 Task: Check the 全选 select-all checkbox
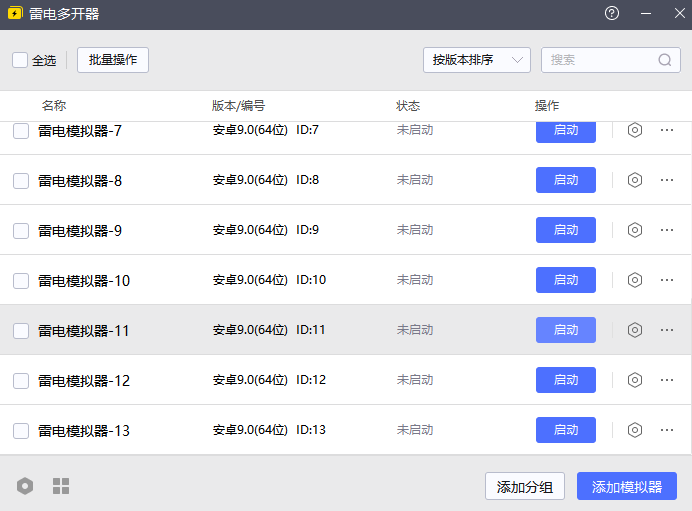[20, 60]
